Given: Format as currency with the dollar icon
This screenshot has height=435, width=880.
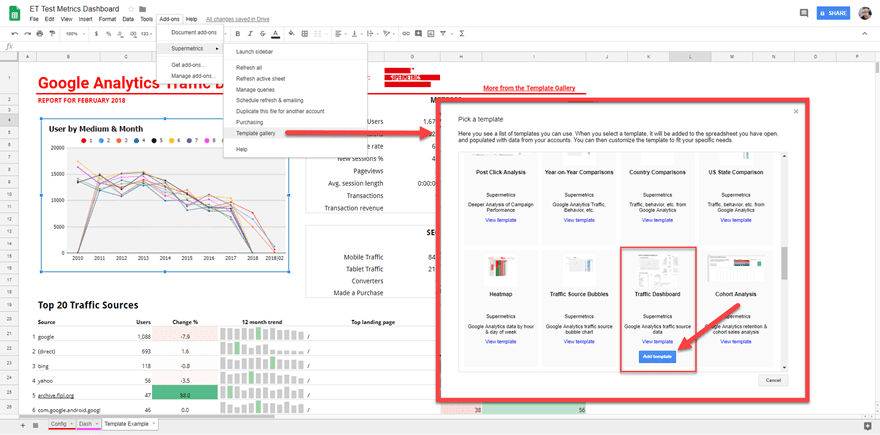Looking at the screenshot, I should (97, 34).
